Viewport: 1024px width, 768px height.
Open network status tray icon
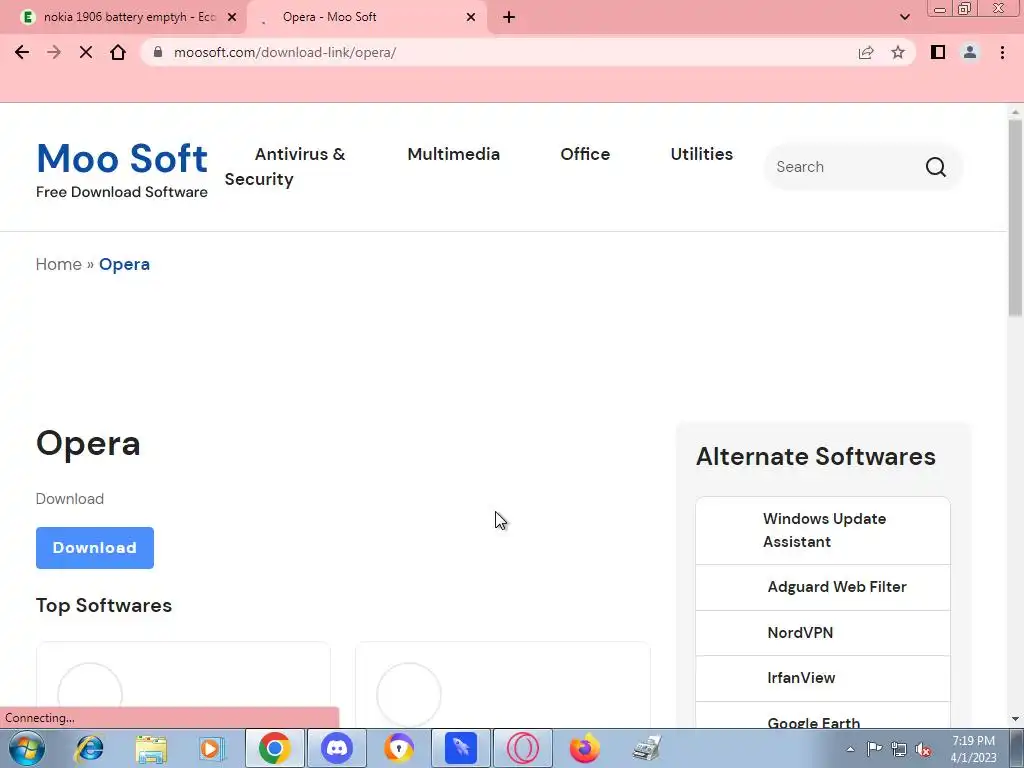(x=899, y=749)
